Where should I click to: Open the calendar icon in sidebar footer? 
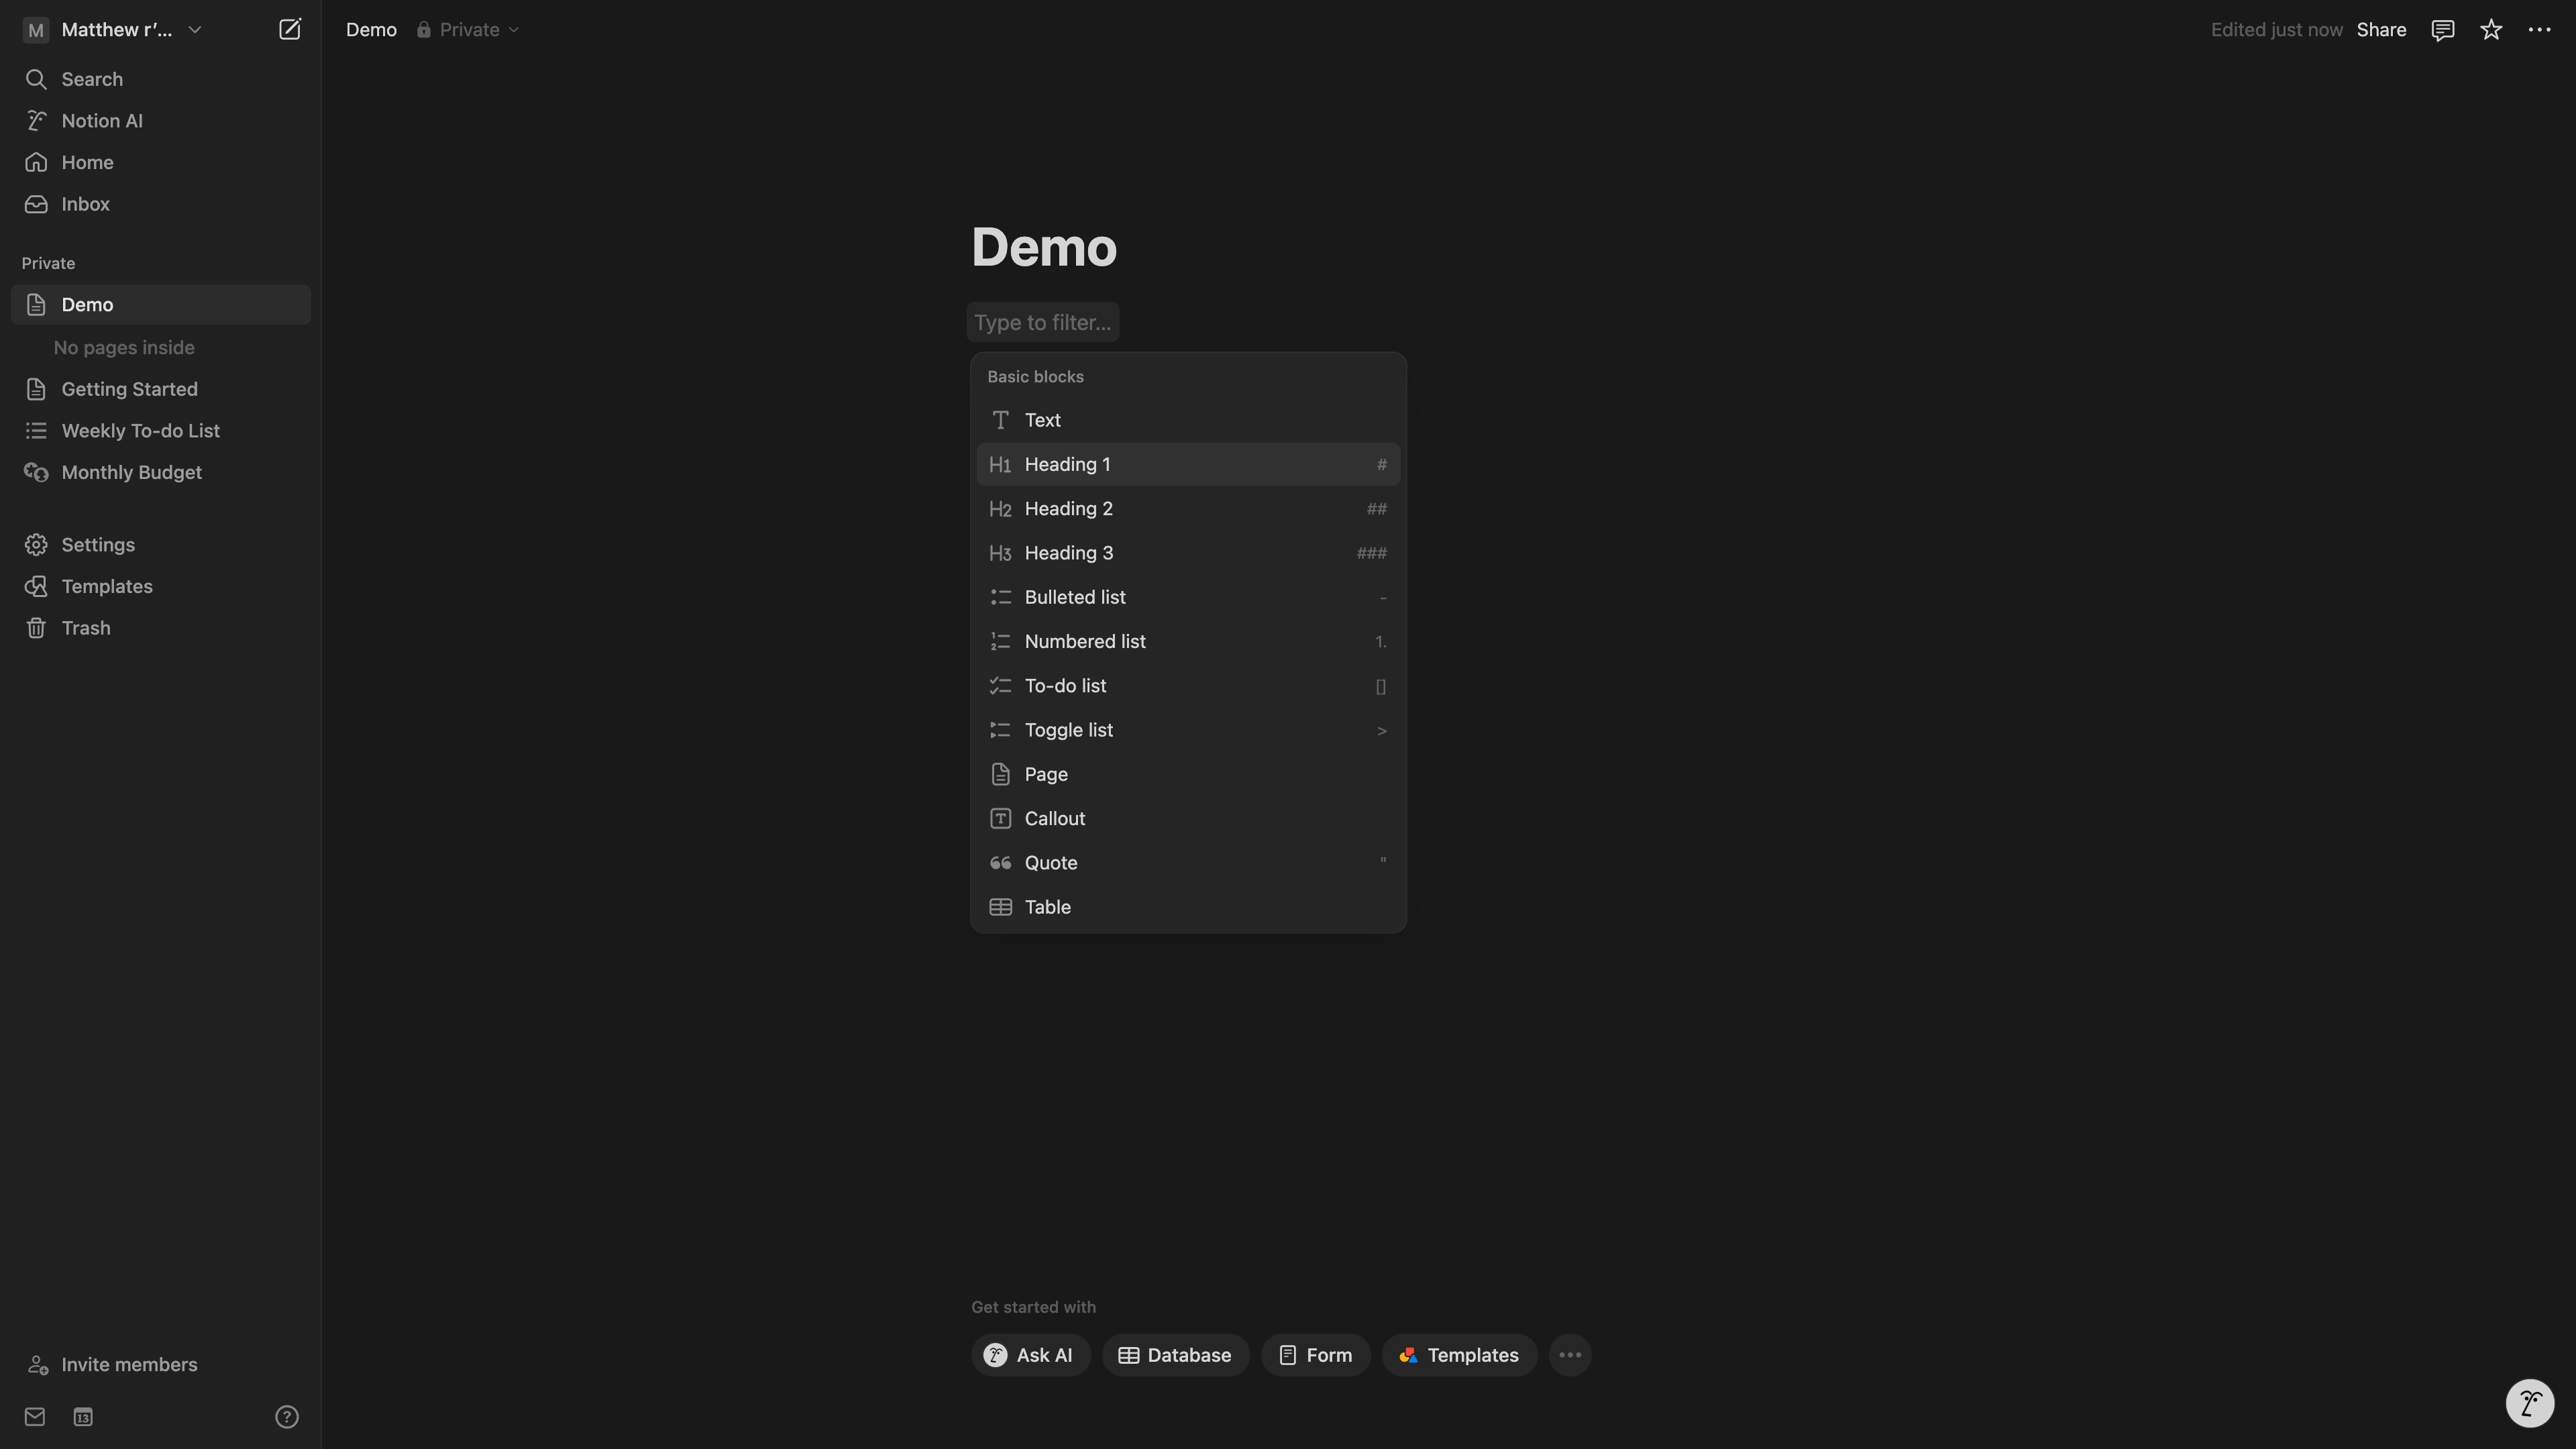(x=83, y=1417)
